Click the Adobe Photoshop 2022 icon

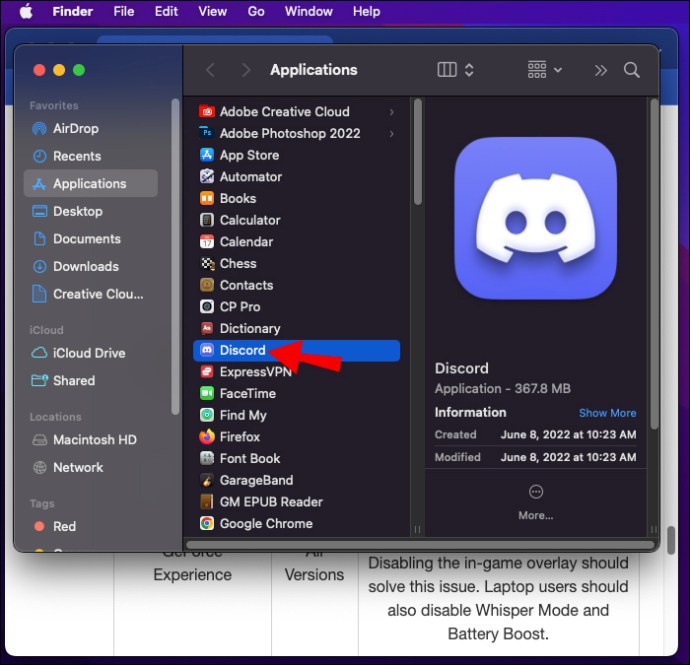click(207, 133)
